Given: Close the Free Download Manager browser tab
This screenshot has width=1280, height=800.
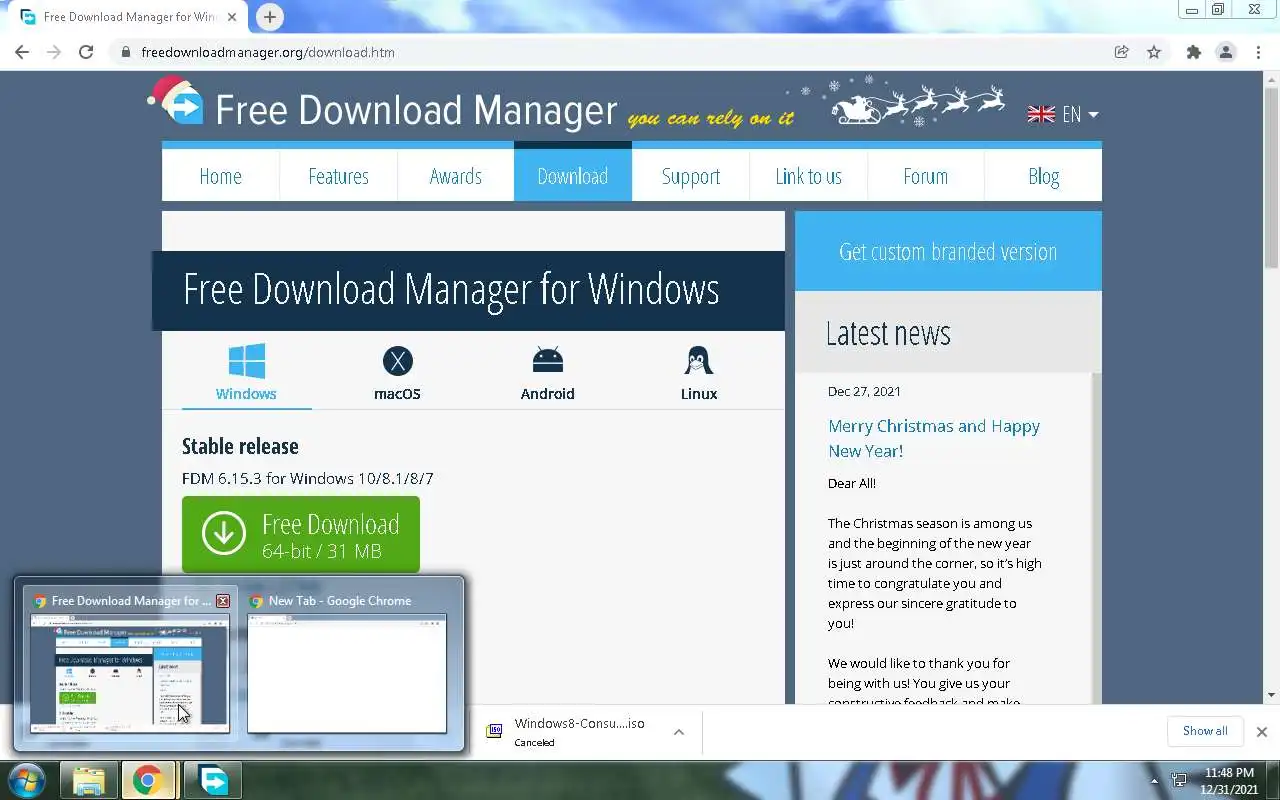Looking at the screenshot, I should click(232, 17).
